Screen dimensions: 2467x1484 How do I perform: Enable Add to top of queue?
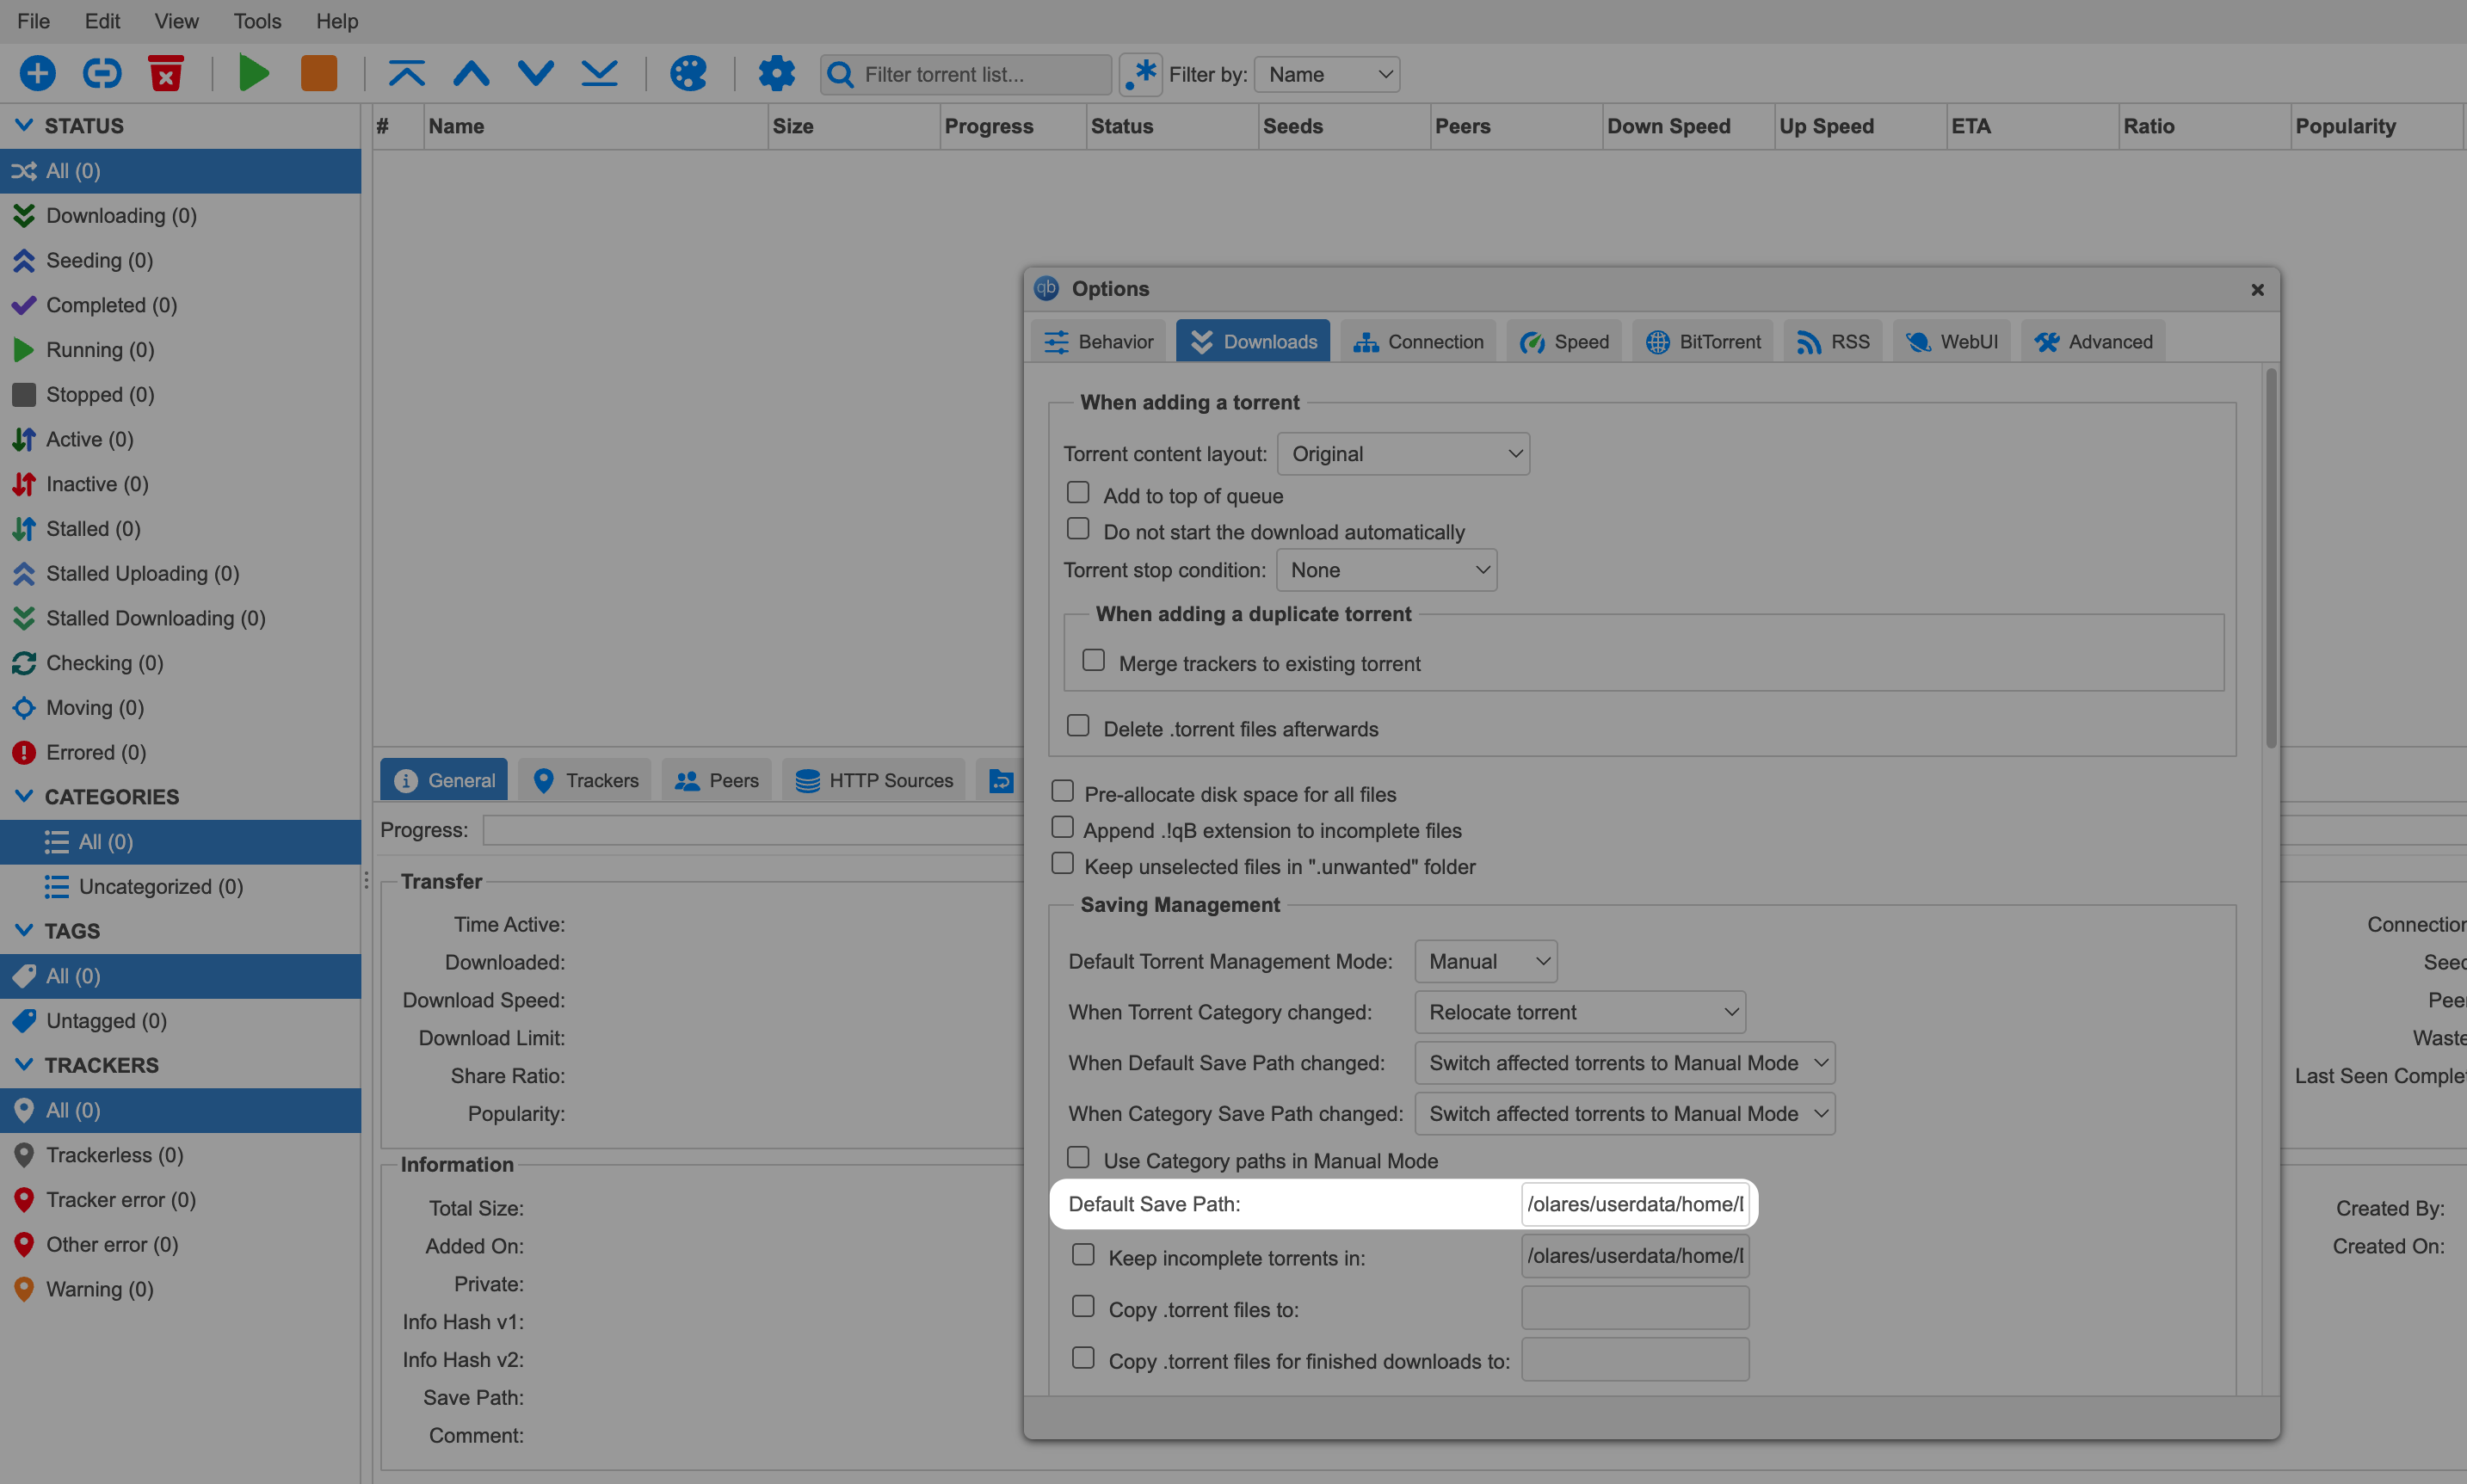pyautogui.click(x=1078, y=493)
